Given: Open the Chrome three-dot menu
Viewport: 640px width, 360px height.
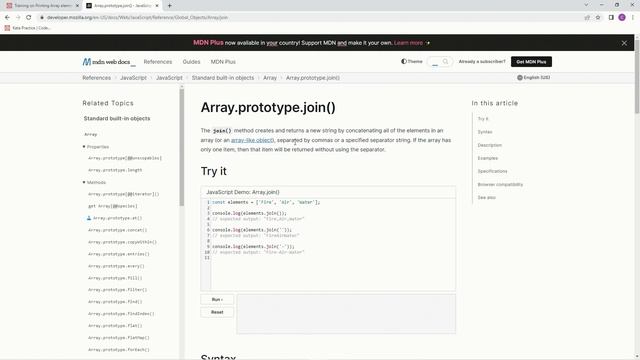Looking at the screenshot, I should tap(633, 18).
